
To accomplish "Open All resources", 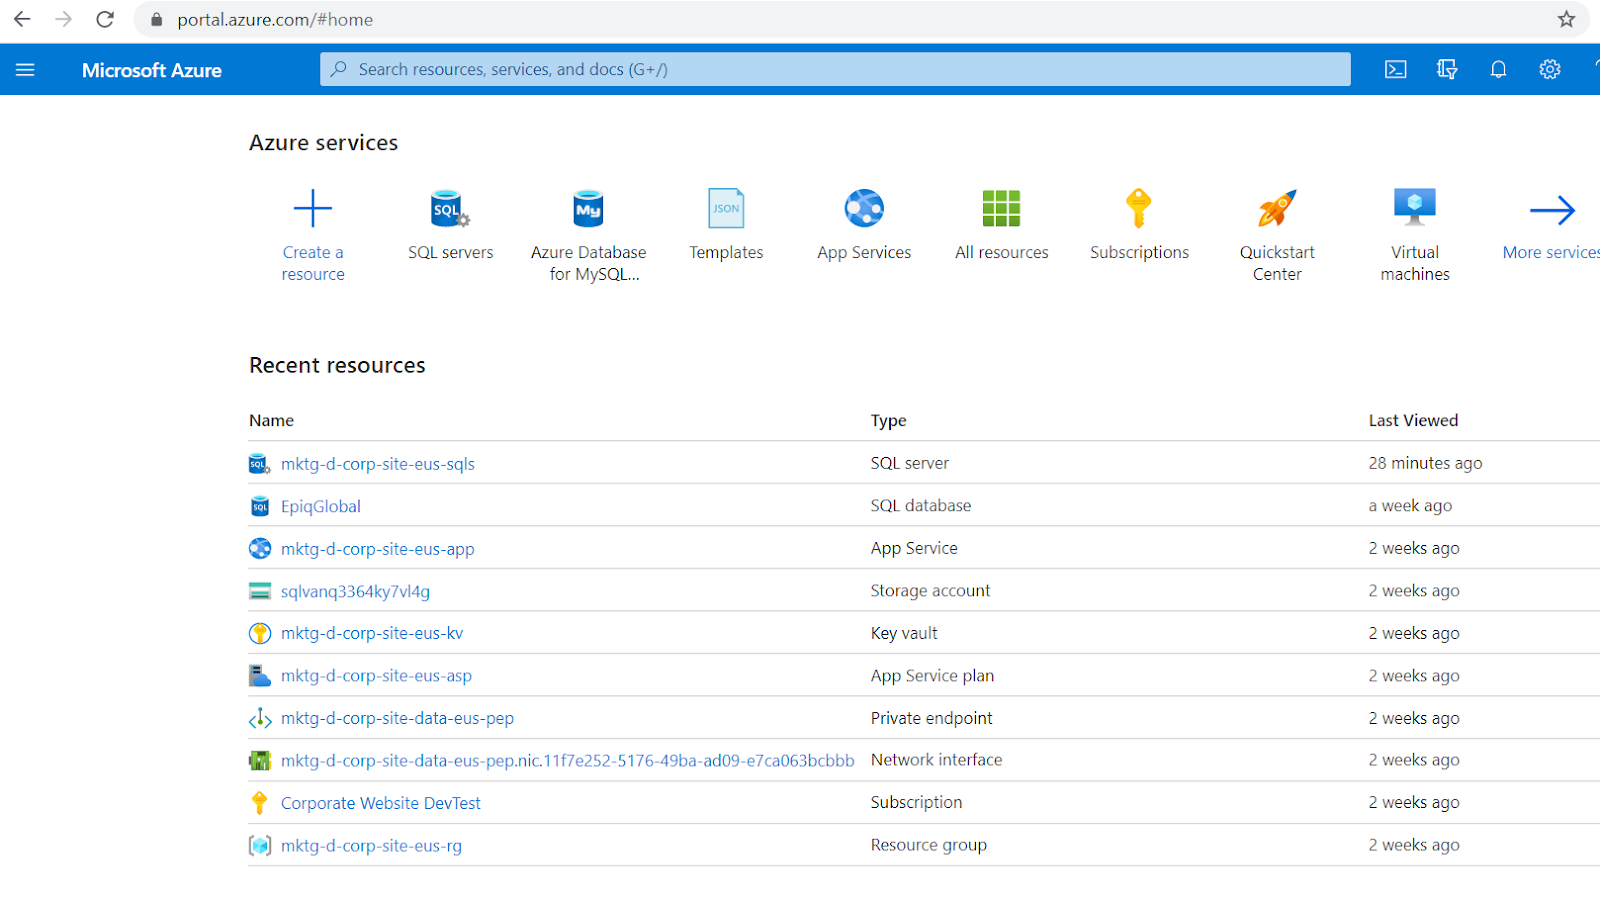I will click(x=1001, y=224).
